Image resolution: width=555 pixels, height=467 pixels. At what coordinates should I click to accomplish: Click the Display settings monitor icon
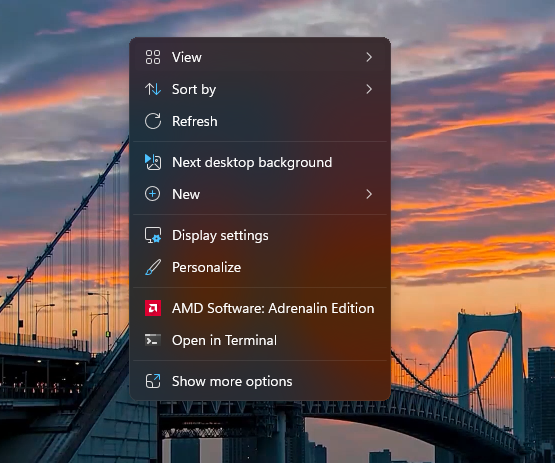[153, 235]
